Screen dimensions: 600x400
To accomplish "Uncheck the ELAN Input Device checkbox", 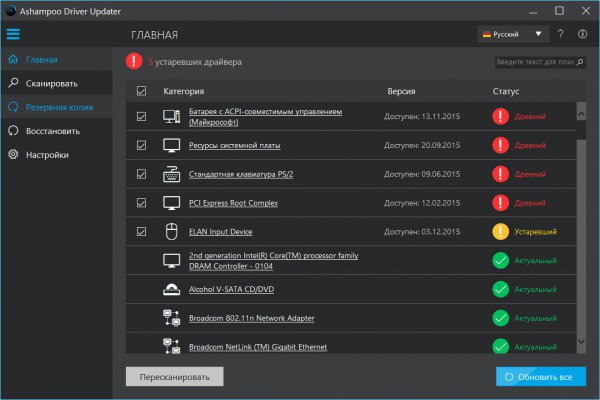I will 141,232.
